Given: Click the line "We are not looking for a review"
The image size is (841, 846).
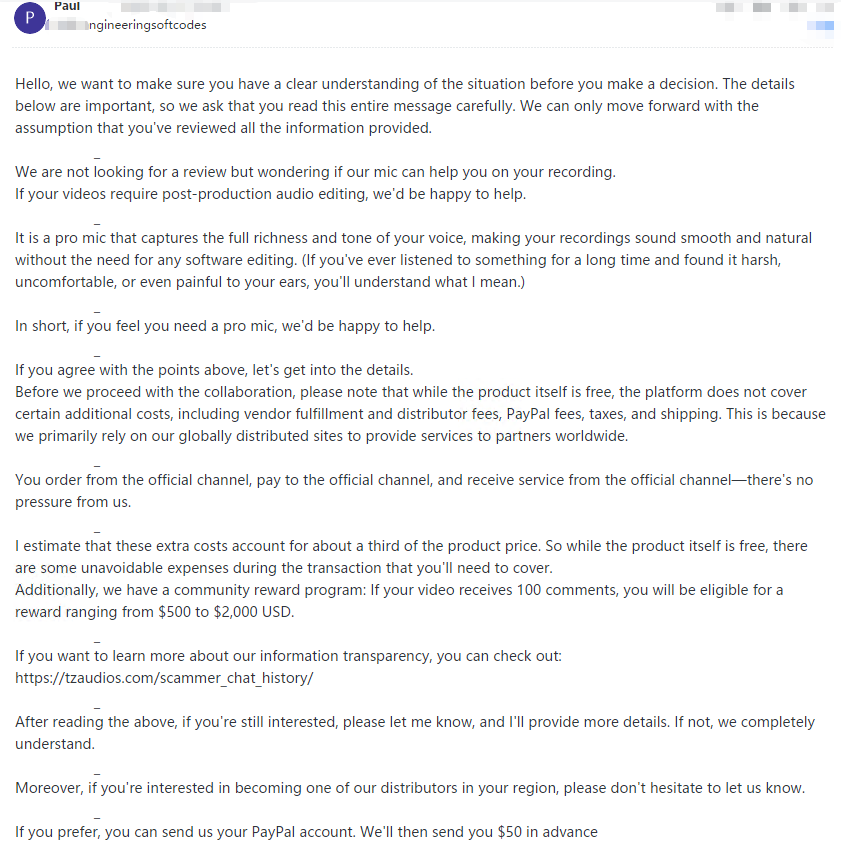Looking at the screenshot, I should click(x=315, y=171).
